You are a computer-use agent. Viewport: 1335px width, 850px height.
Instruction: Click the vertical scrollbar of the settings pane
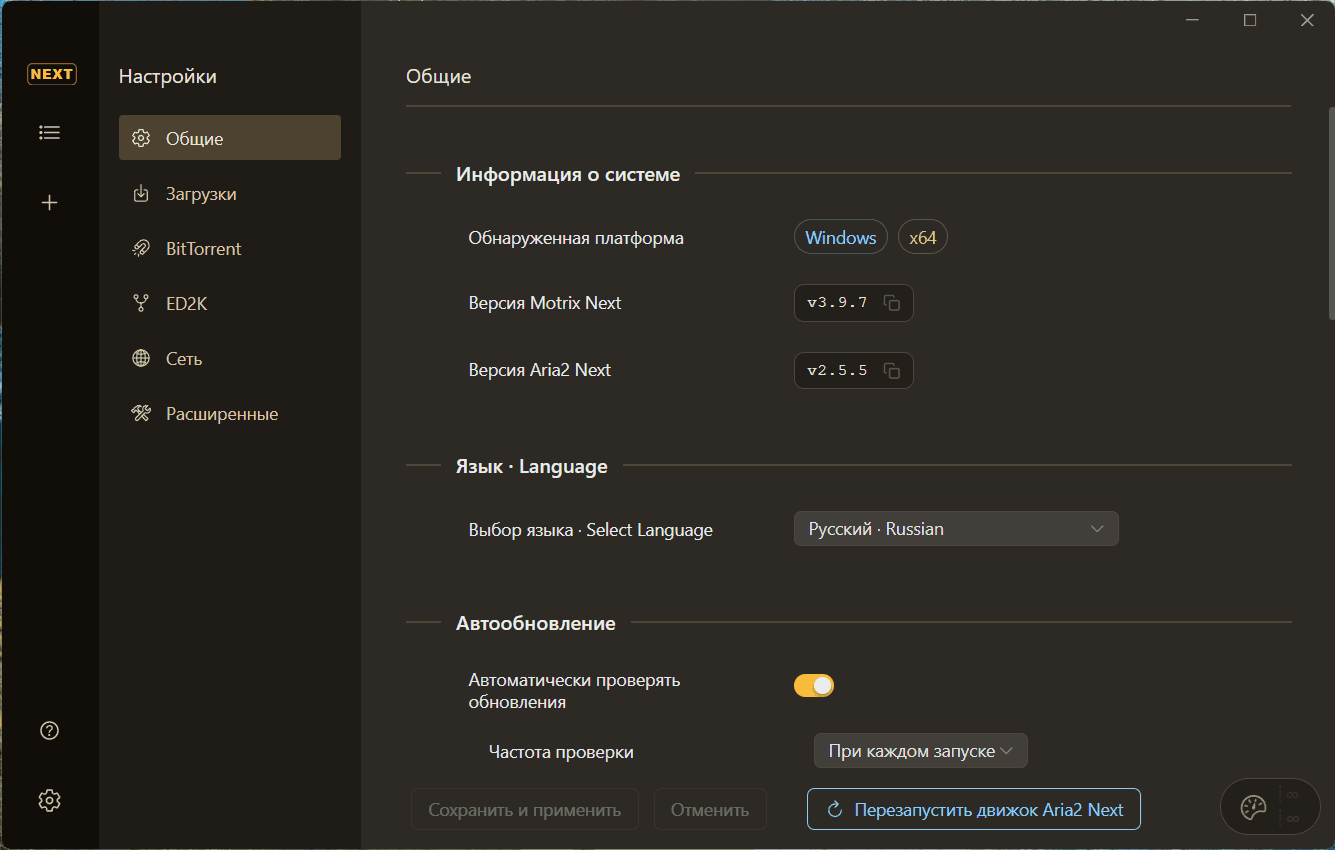1331,212
